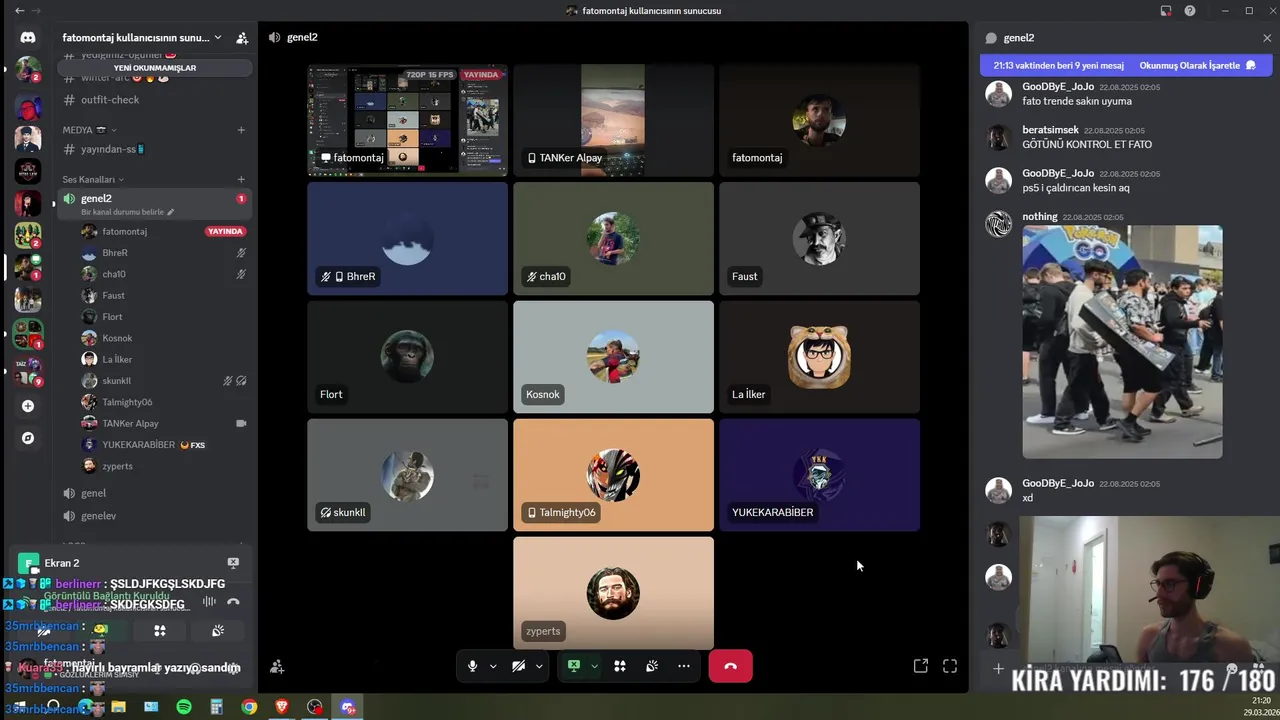Toggle camera on in call bar
1280x720 pixels.
coord(518,666)
